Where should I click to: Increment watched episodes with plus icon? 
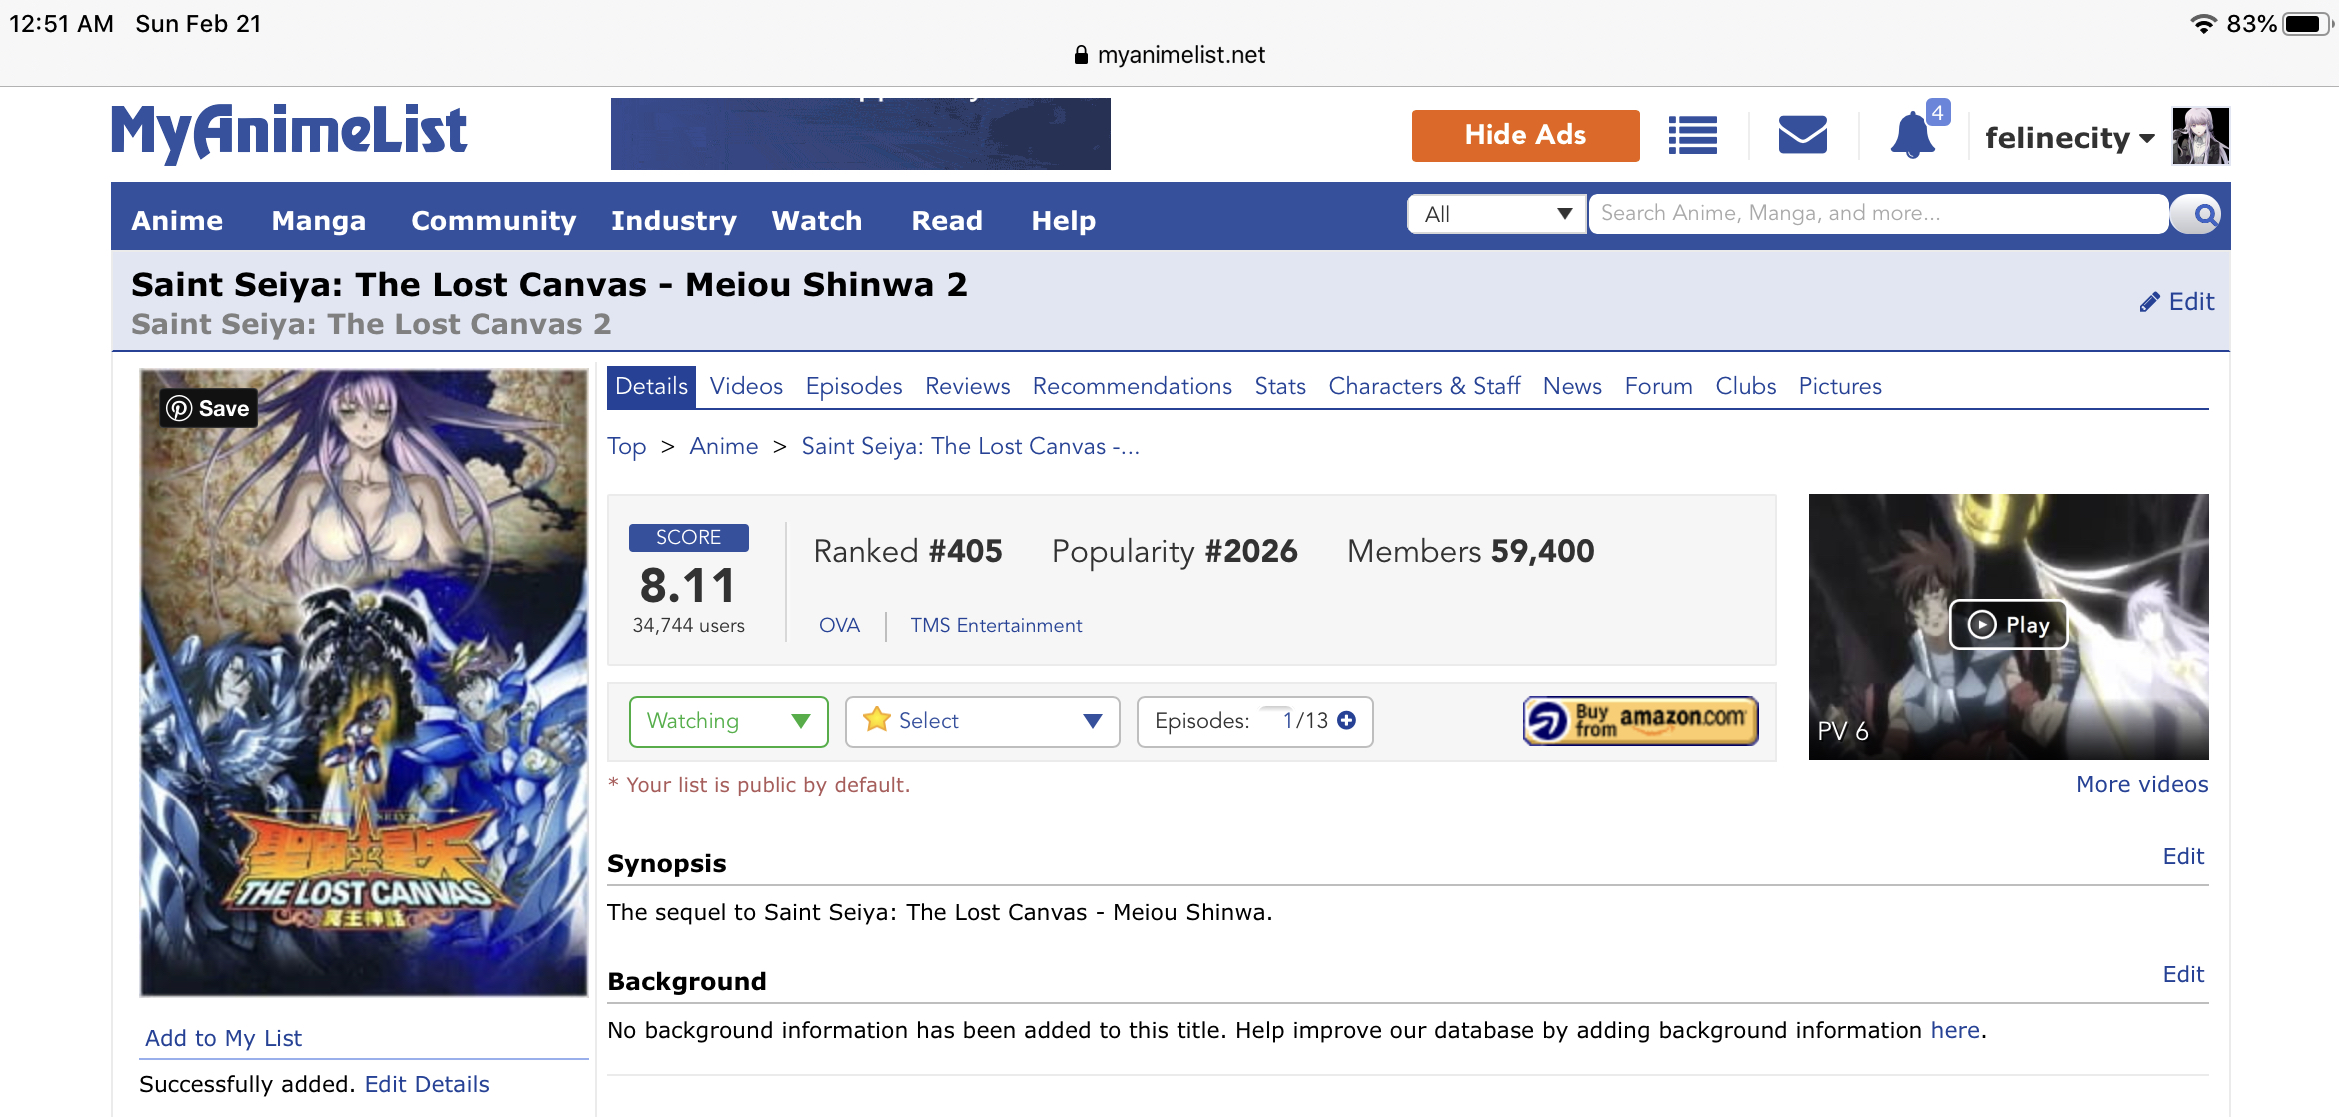pos(1347,720)
